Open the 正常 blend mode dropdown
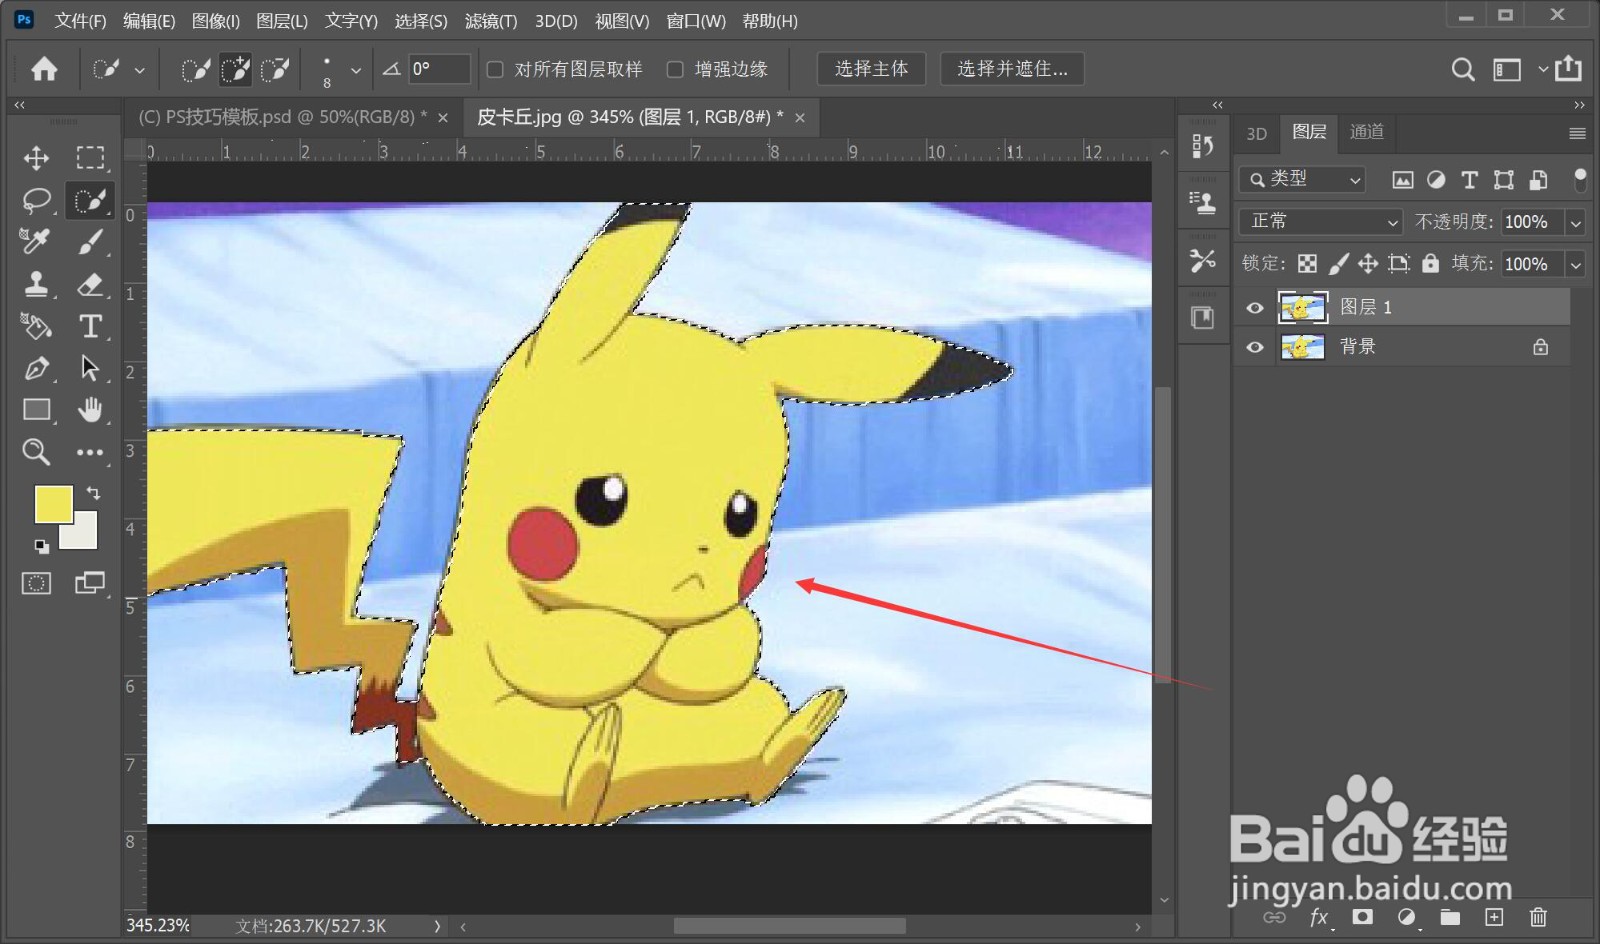This screenshot has height=944, width=1600. (1321, 221)
